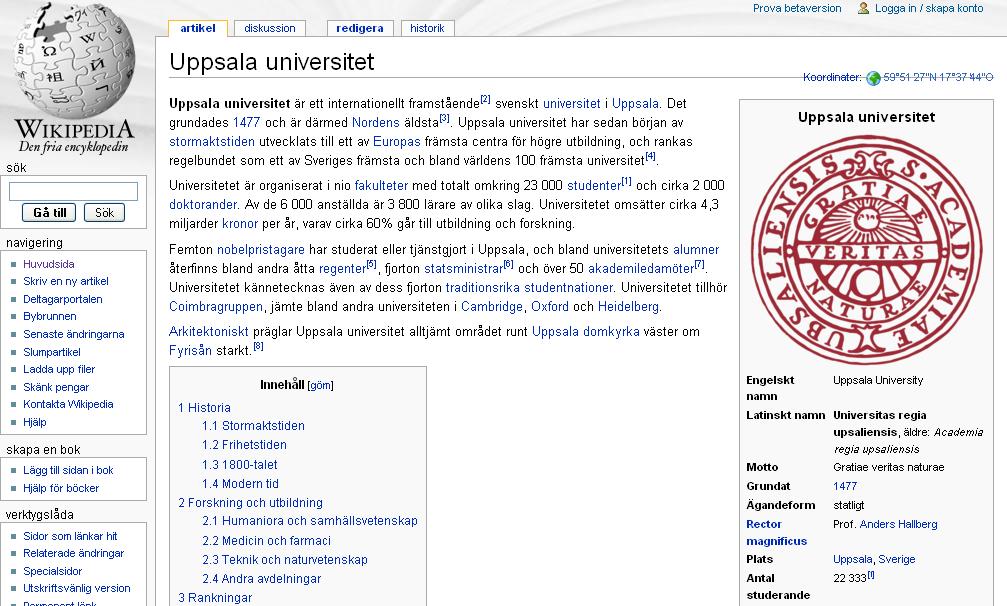Click the Wikipedia globe logo
The image size is (1007, 606).
coord(74,77)
